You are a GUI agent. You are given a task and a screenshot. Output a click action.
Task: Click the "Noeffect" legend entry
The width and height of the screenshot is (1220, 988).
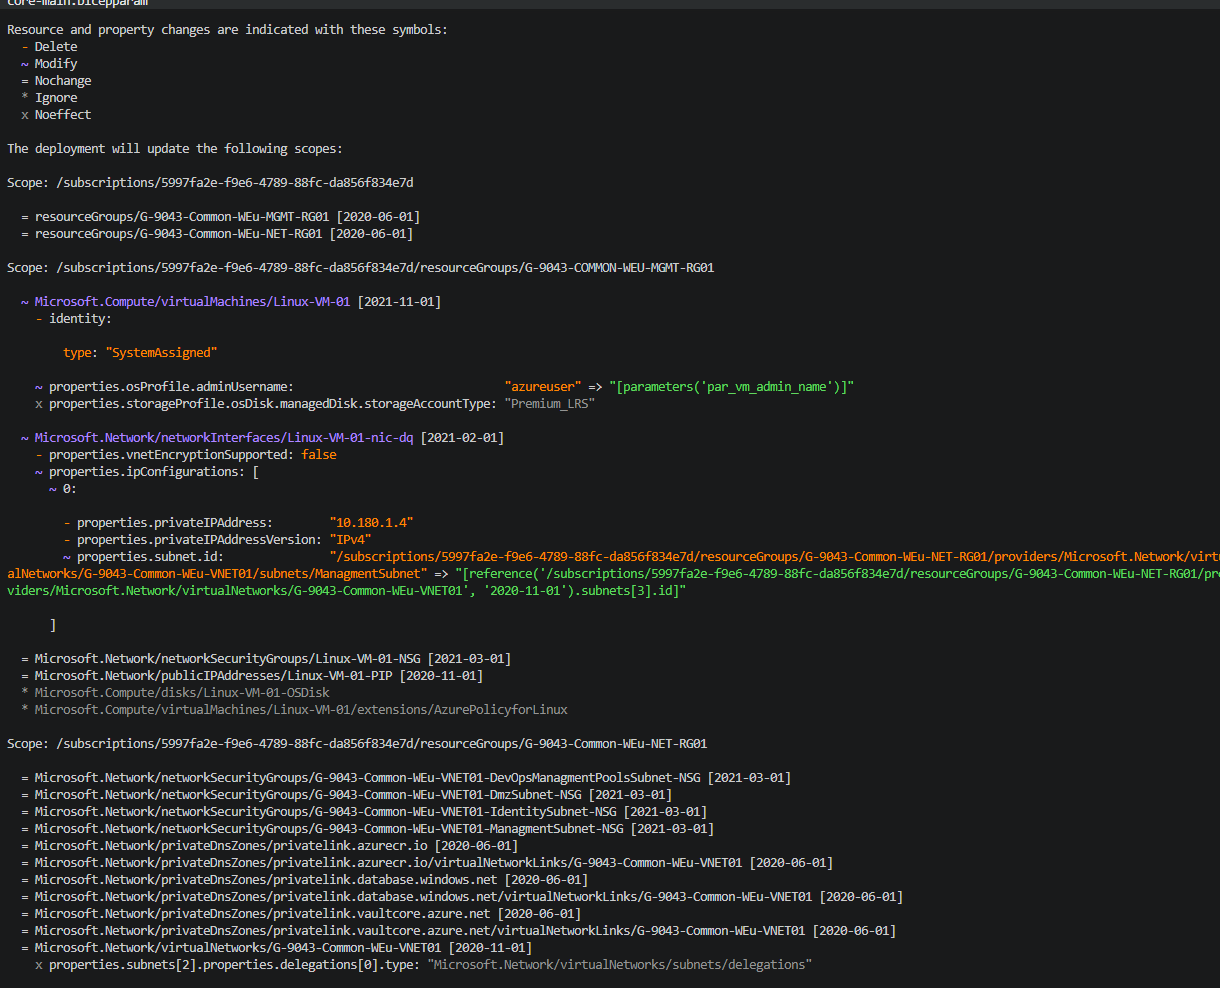(x=63, y=114)
